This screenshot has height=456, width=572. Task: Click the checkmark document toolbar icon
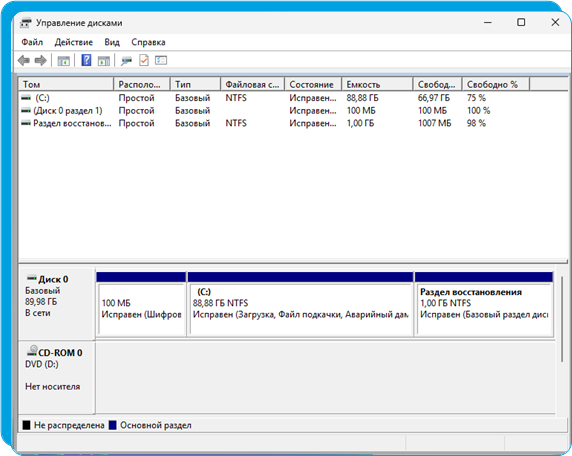tap(144, 60)
